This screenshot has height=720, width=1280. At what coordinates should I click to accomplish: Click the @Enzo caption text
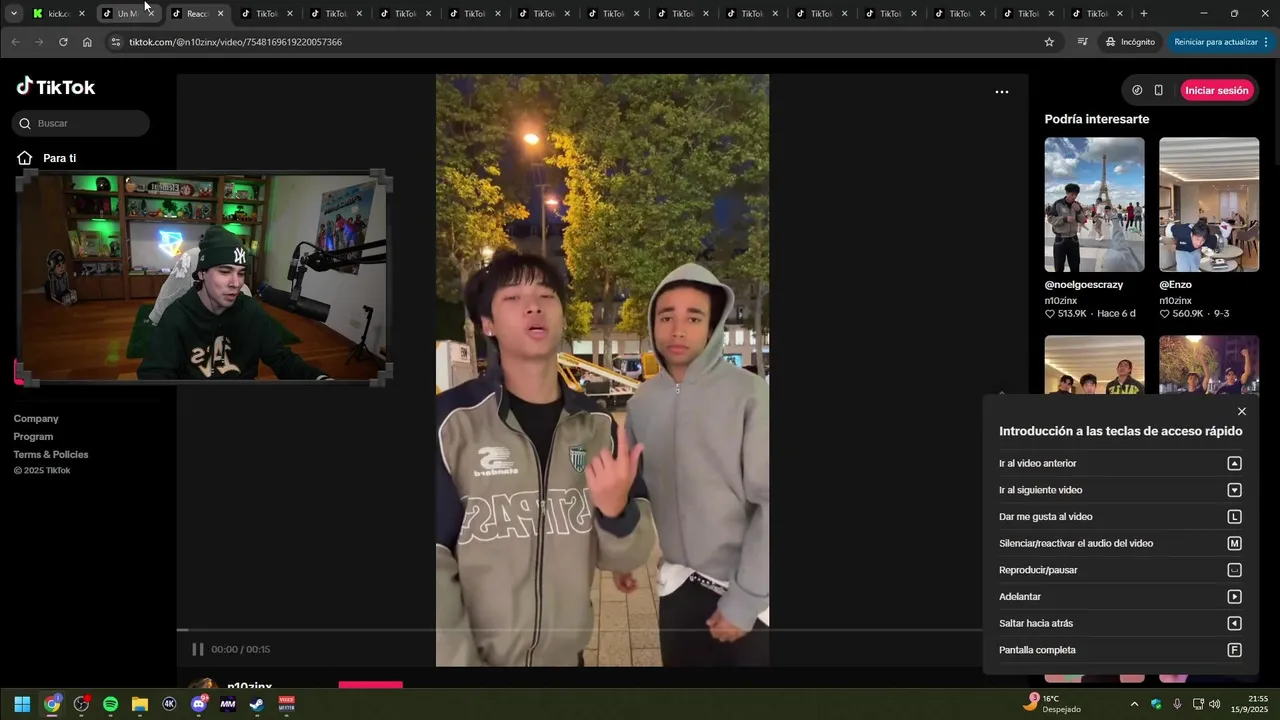pos(1176,285)
